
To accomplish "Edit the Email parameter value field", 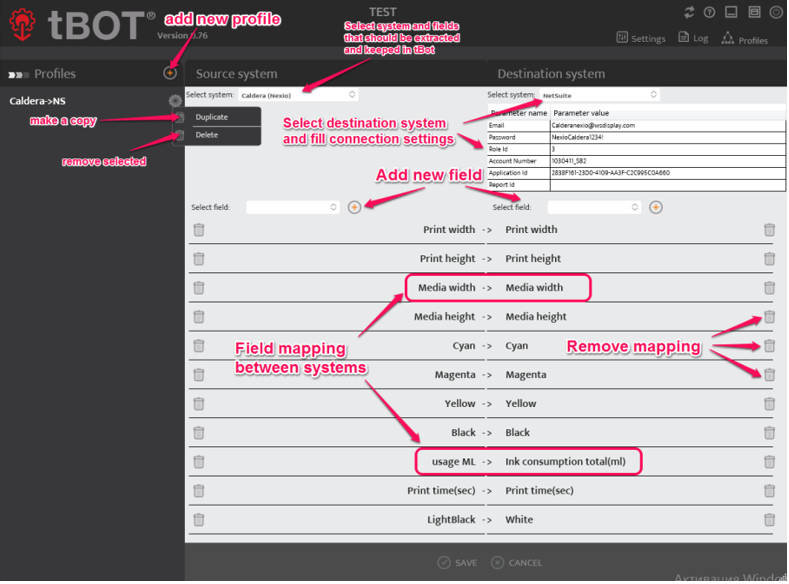I will tap(667, 125).
